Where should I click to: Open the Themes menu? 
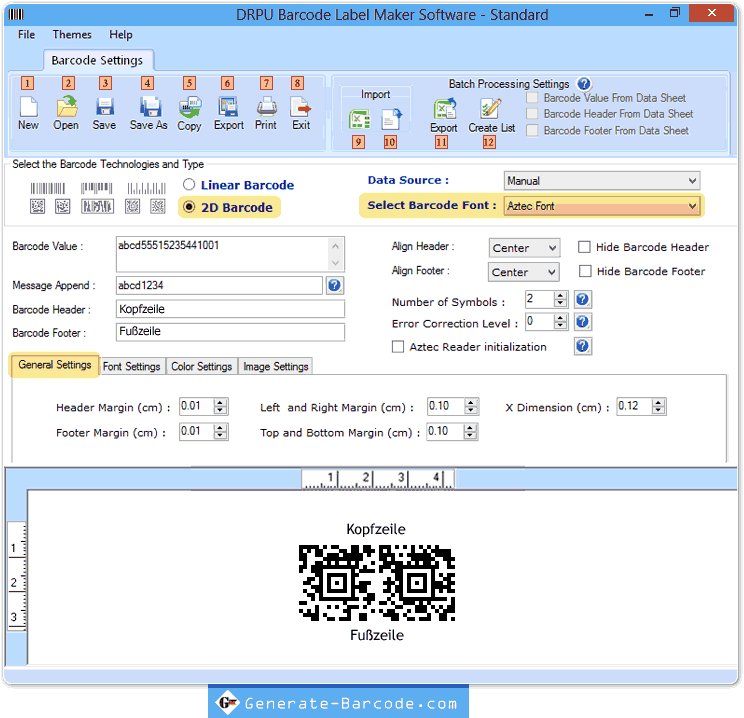pyautogui.click(x=72, y=35)
